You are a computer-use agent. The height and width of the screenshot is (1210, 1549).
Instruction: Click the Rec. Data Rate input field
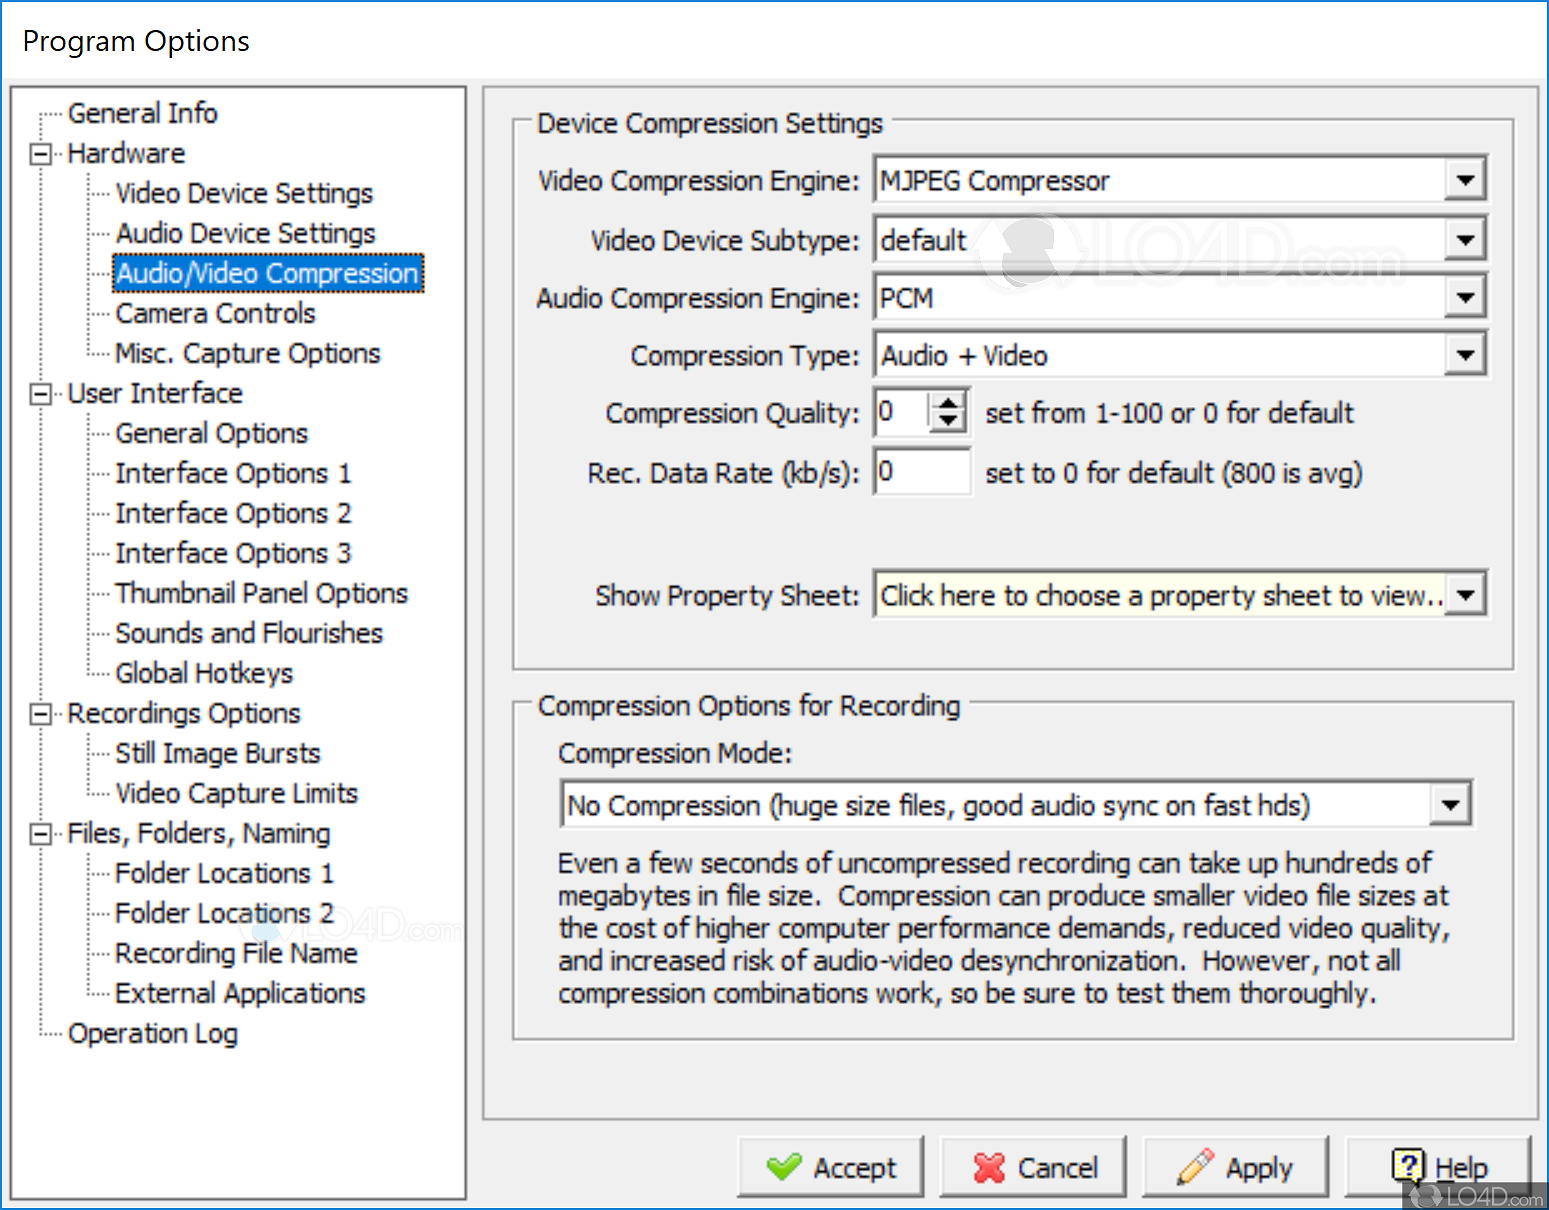(x=921, y=472)
